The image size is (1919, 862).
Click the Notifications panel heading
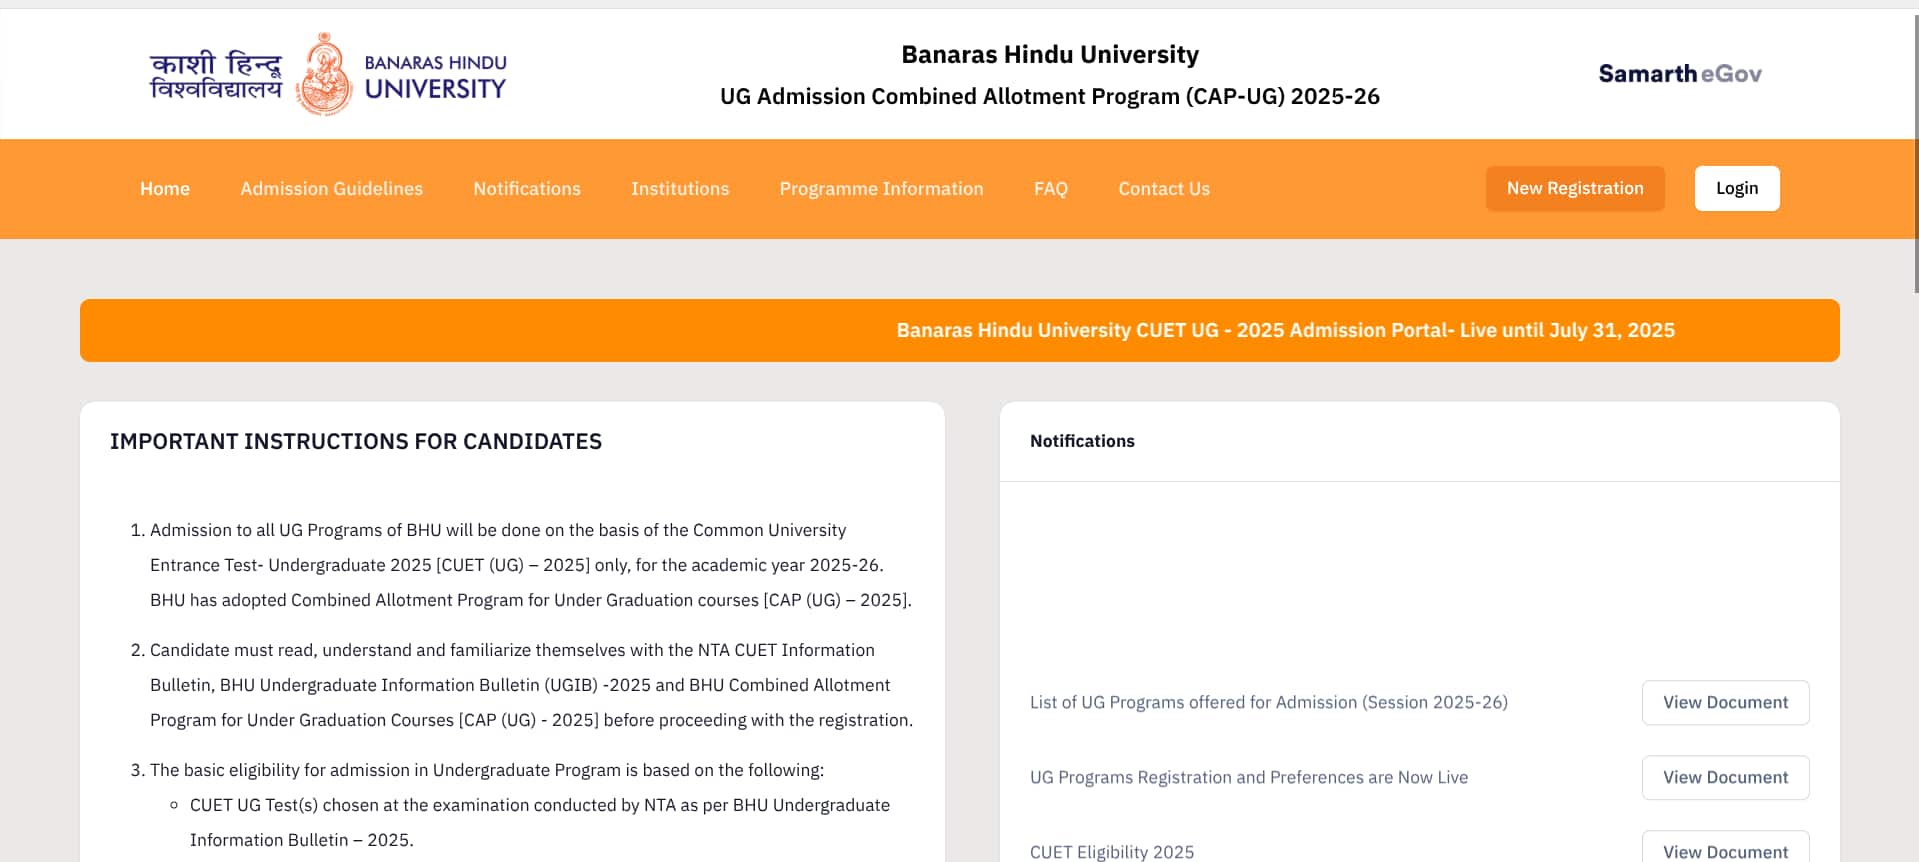pos(1082,441)
